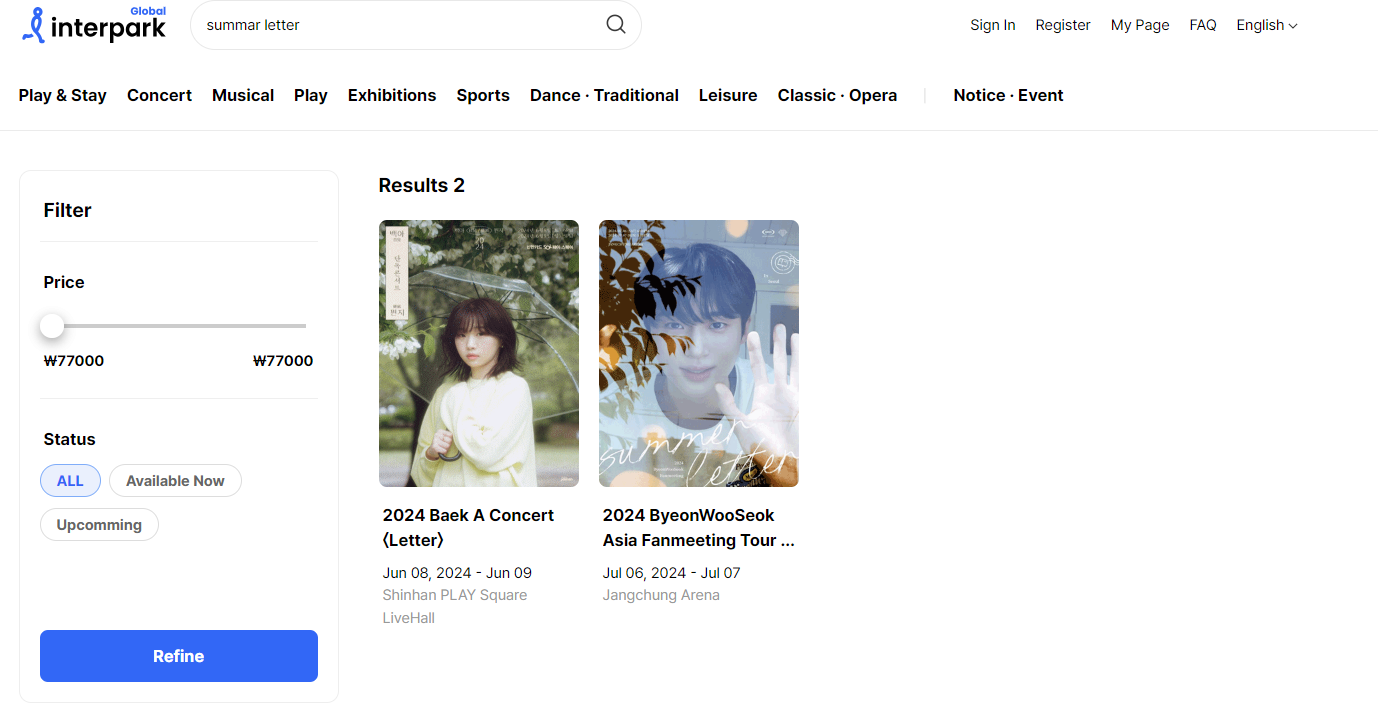Screen dimensions: 1378x714
Task: Select the ALL status filter
Action: [x=70, y=481]
